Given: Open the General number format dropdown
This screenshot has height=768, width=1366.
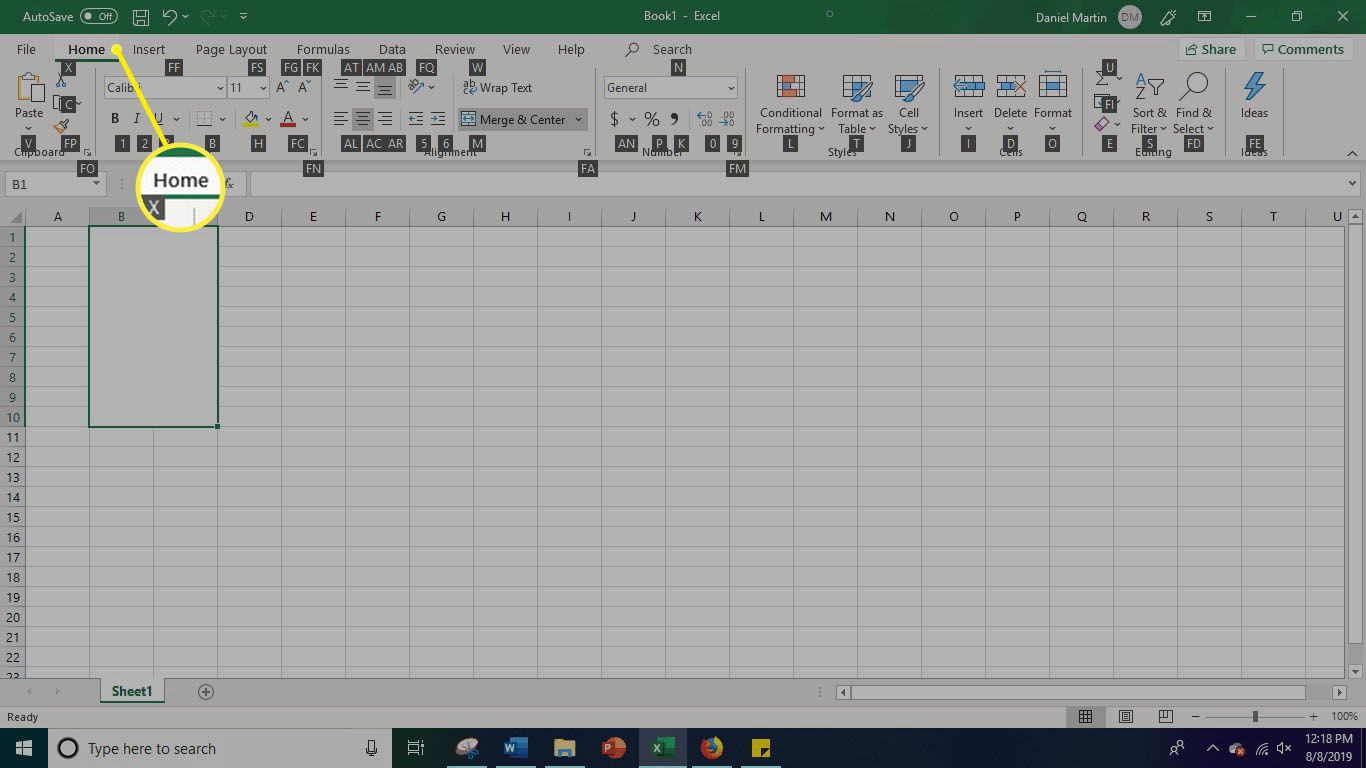Looking at the screenshot, I should (x=731, y=88).
